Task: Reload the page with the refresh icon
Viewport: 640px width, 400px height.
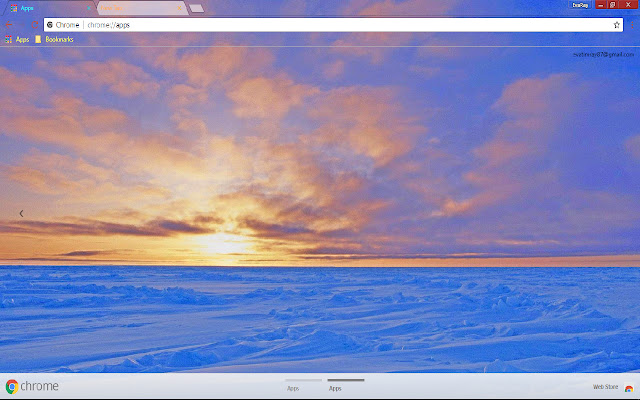Action: click(35, 25)
